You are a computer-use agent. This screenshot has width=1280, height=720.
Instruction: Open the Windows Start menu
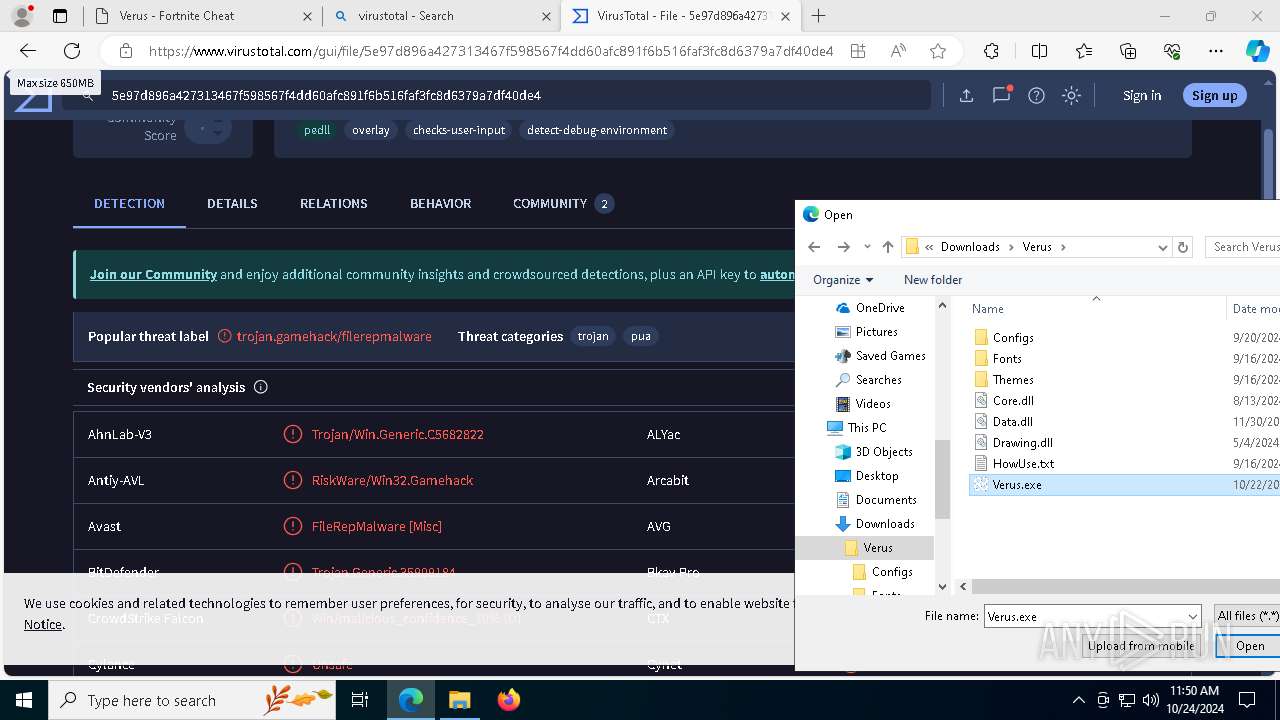24,700
